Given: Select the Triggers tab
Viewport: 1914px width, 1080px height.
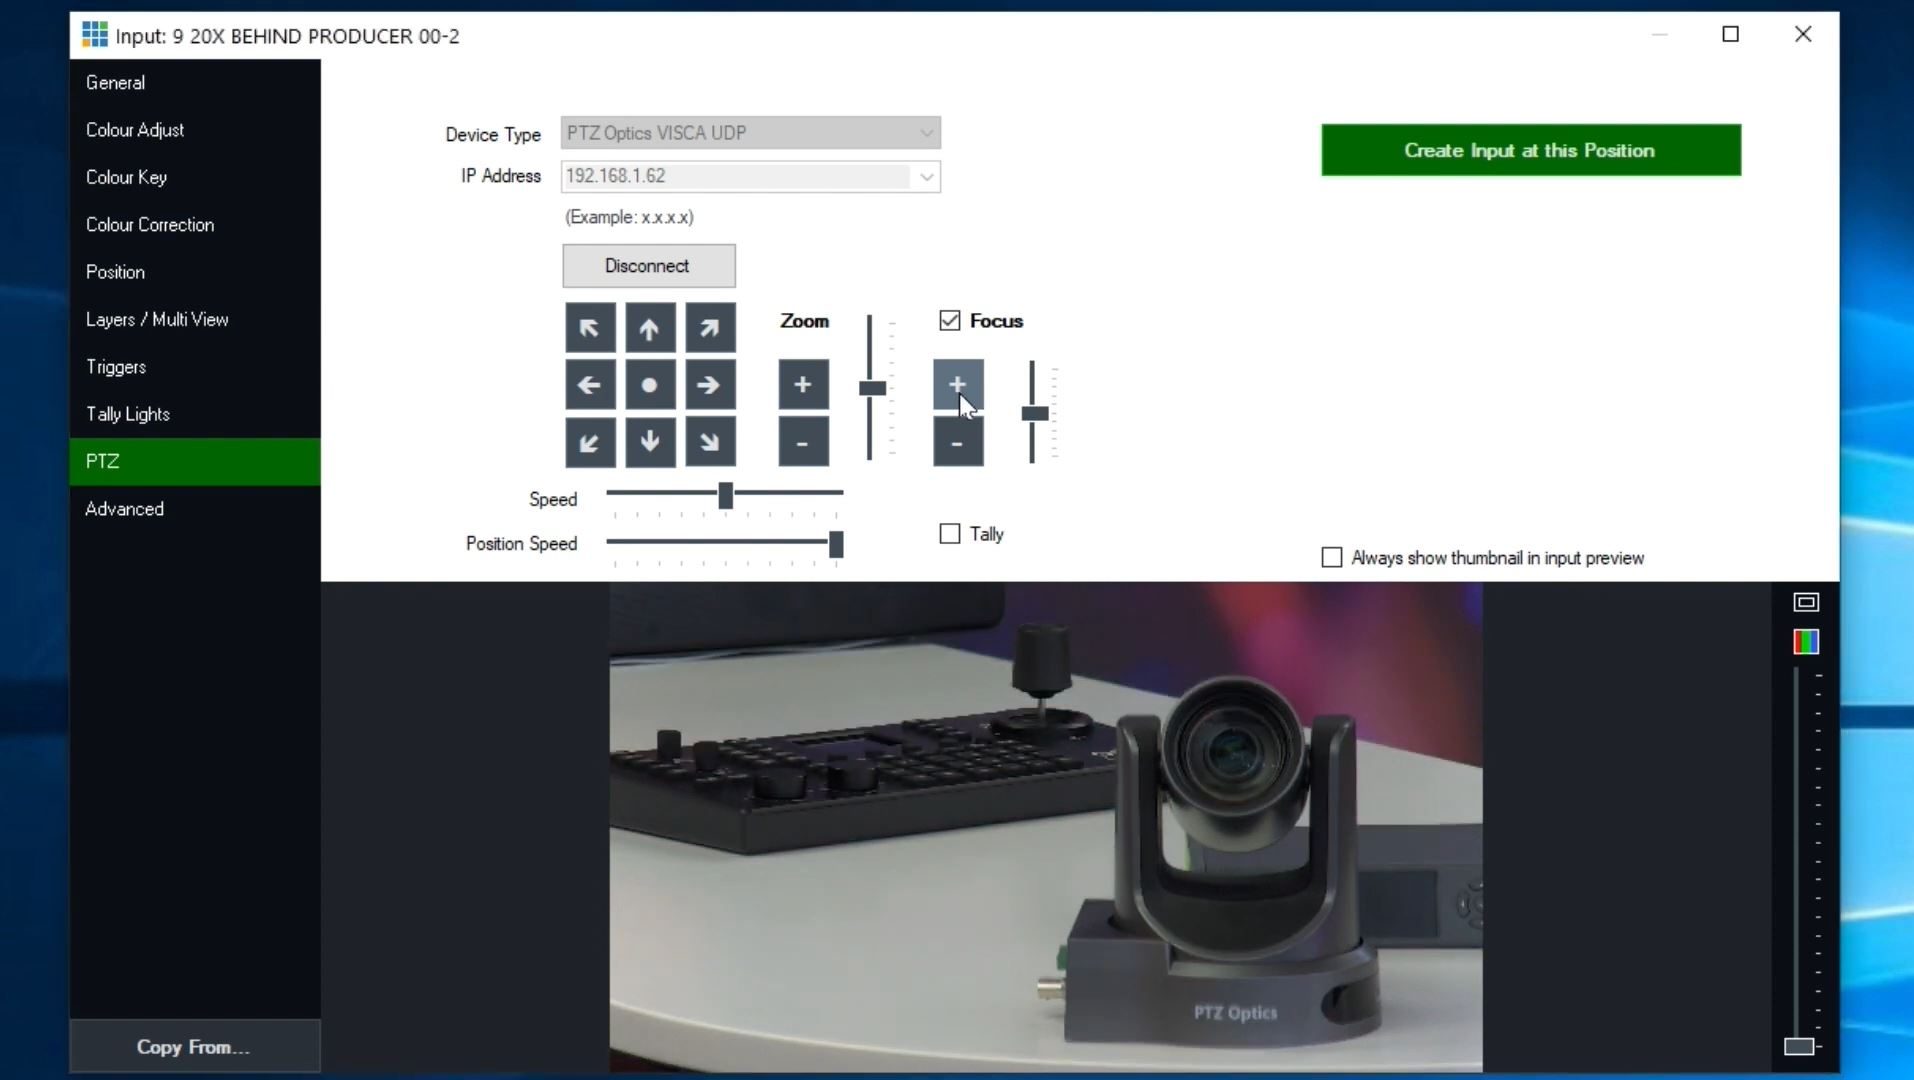Looking at the screenshot, I should click(x=195, y=367).
